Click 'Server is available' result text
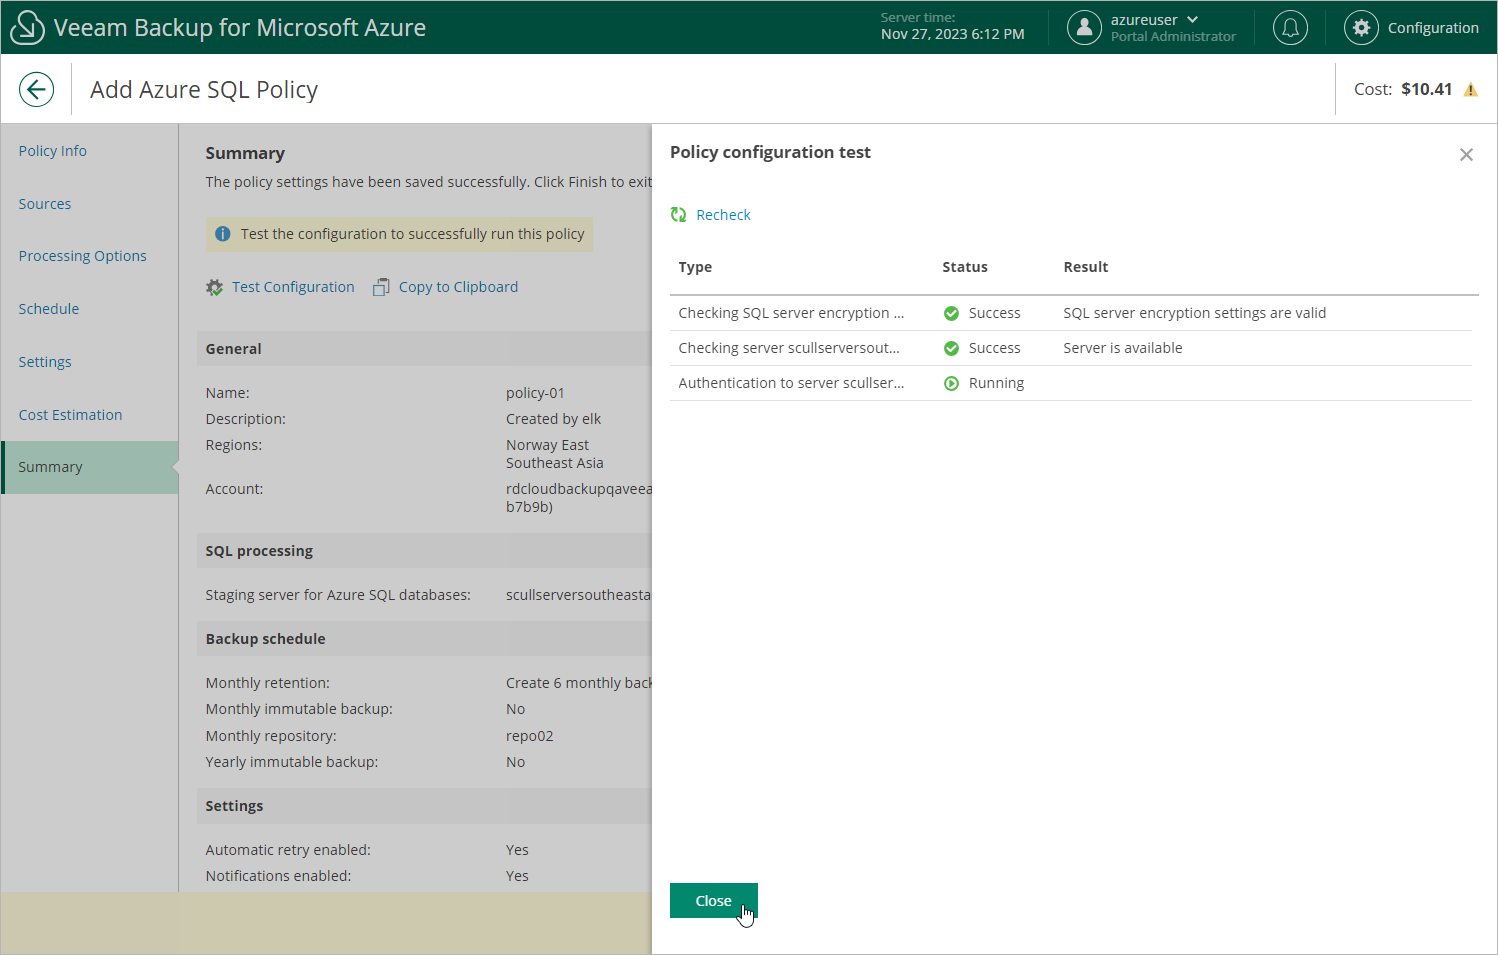 (1123, 348)
